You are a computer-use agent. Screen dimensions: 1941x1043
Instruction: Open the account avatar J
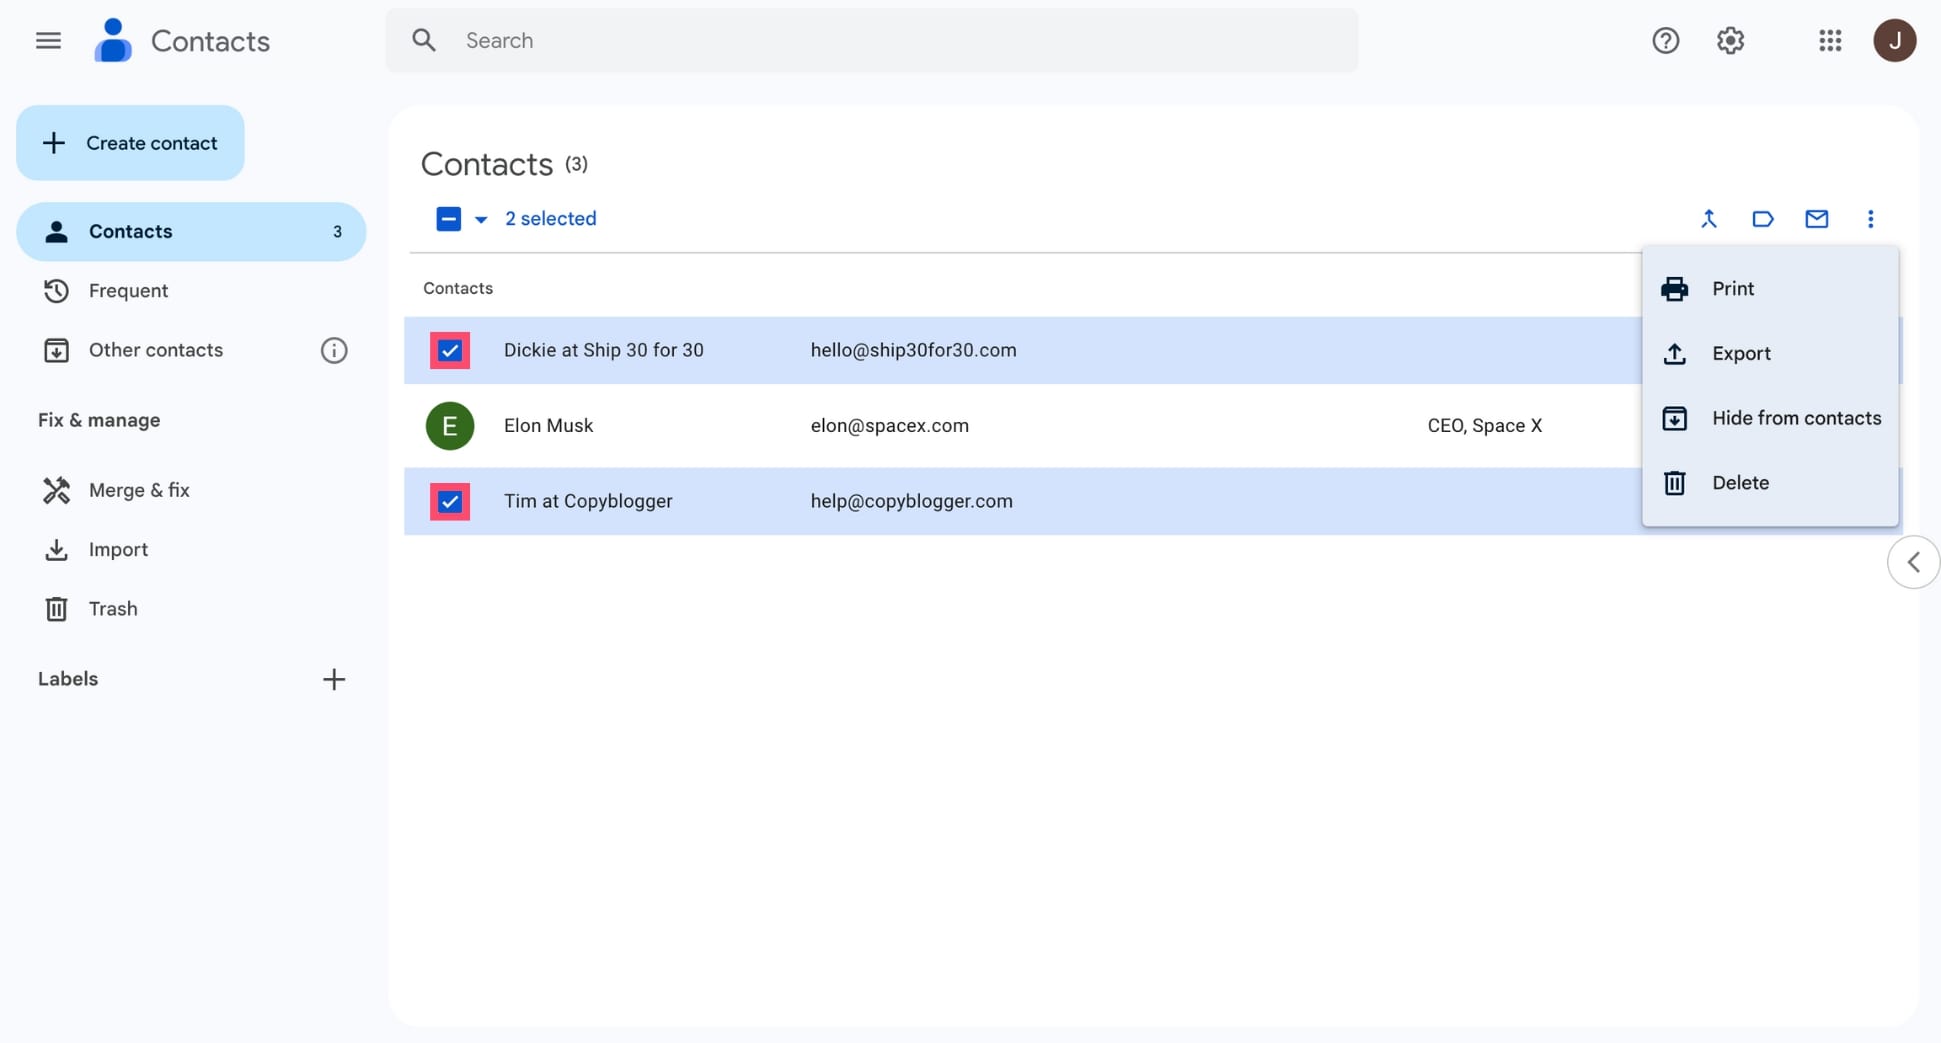pyautogui.click(x=1894, y=40)
